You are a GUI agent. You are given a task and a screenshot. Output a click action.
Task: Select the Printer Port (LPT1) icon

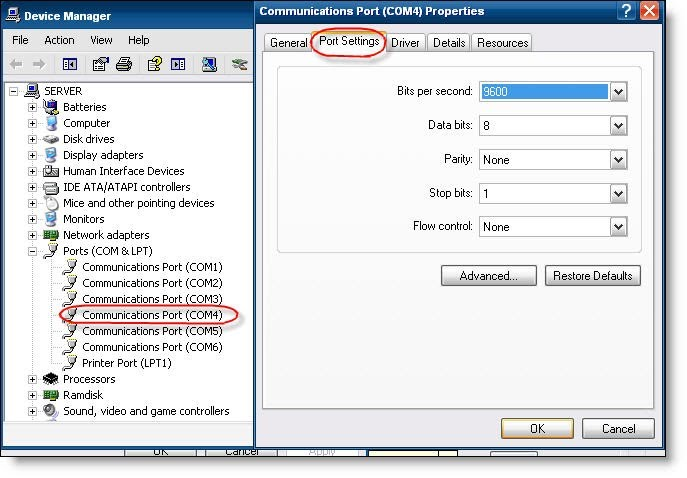(x=70, y=363)
